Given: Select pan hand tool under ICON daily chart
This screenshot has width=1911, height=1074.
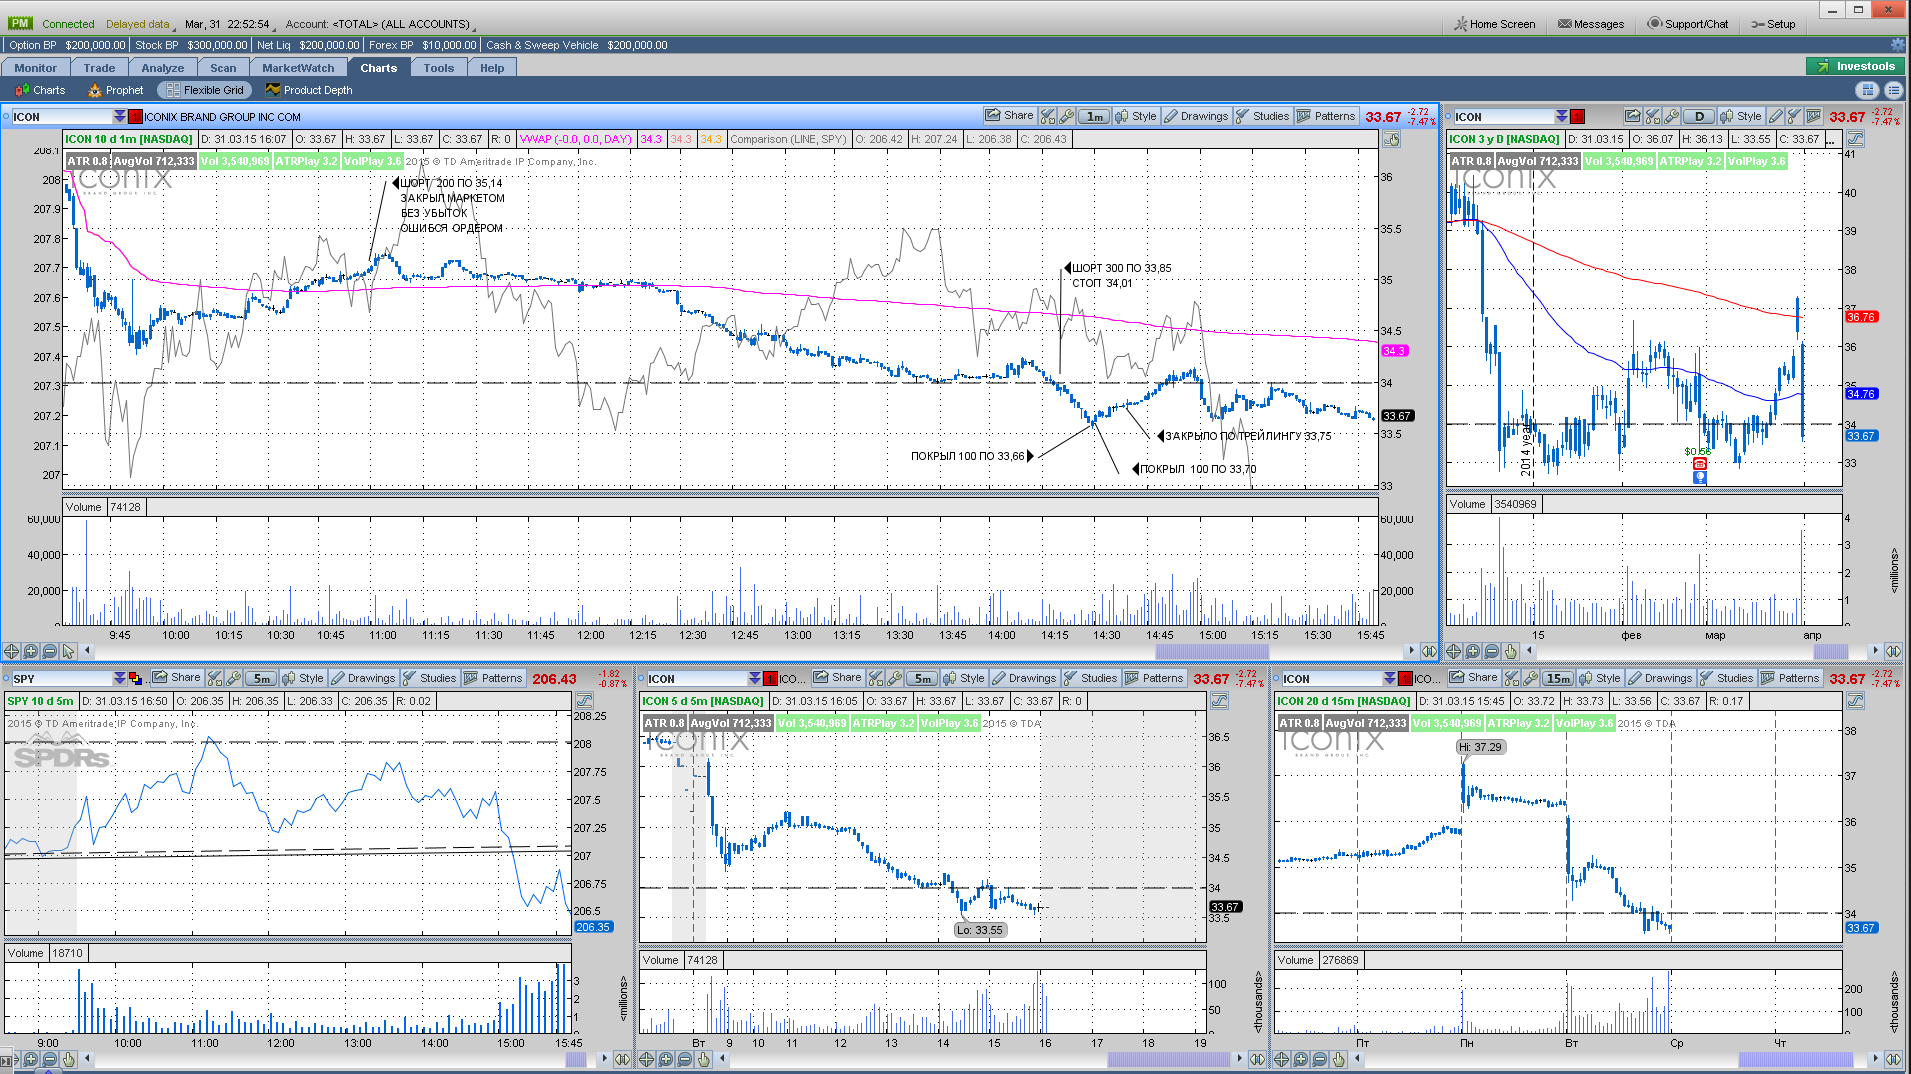Looking at the screenshot, I should (1511, 651).
